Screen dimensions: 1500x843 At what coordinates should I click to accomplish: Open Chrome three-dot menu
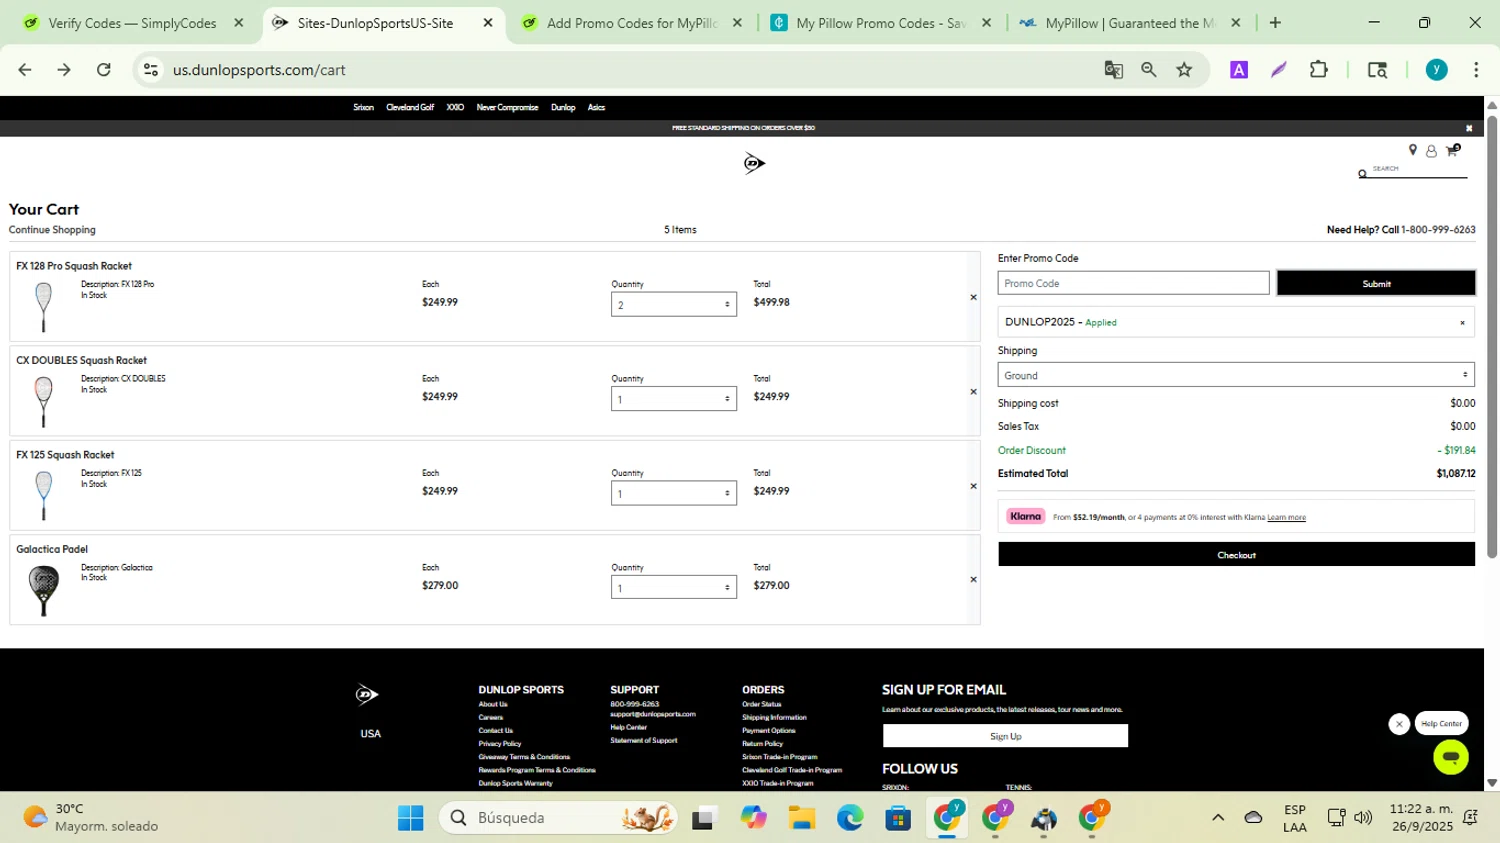(1476, 70)
